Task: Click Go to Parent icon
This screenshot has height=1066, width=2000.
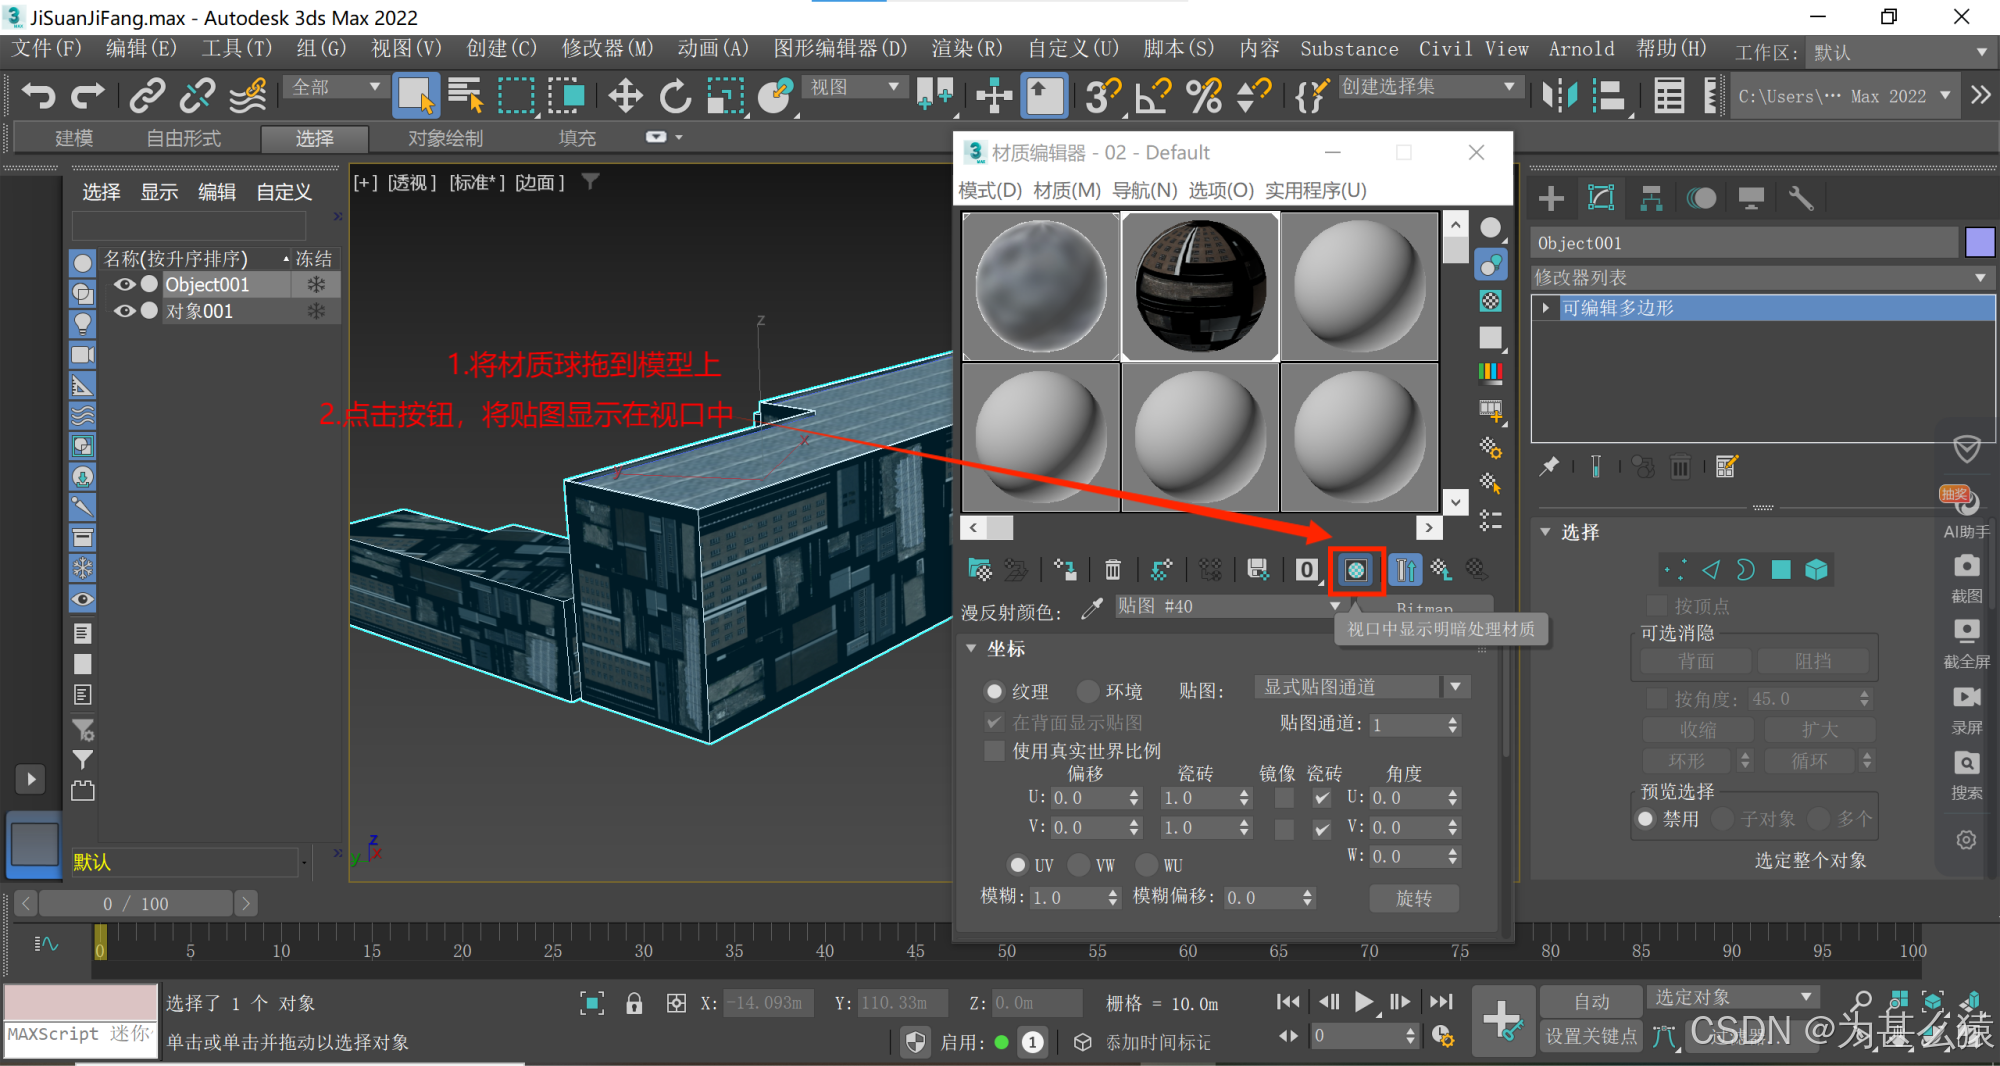Action: [x=1441, y=570]
